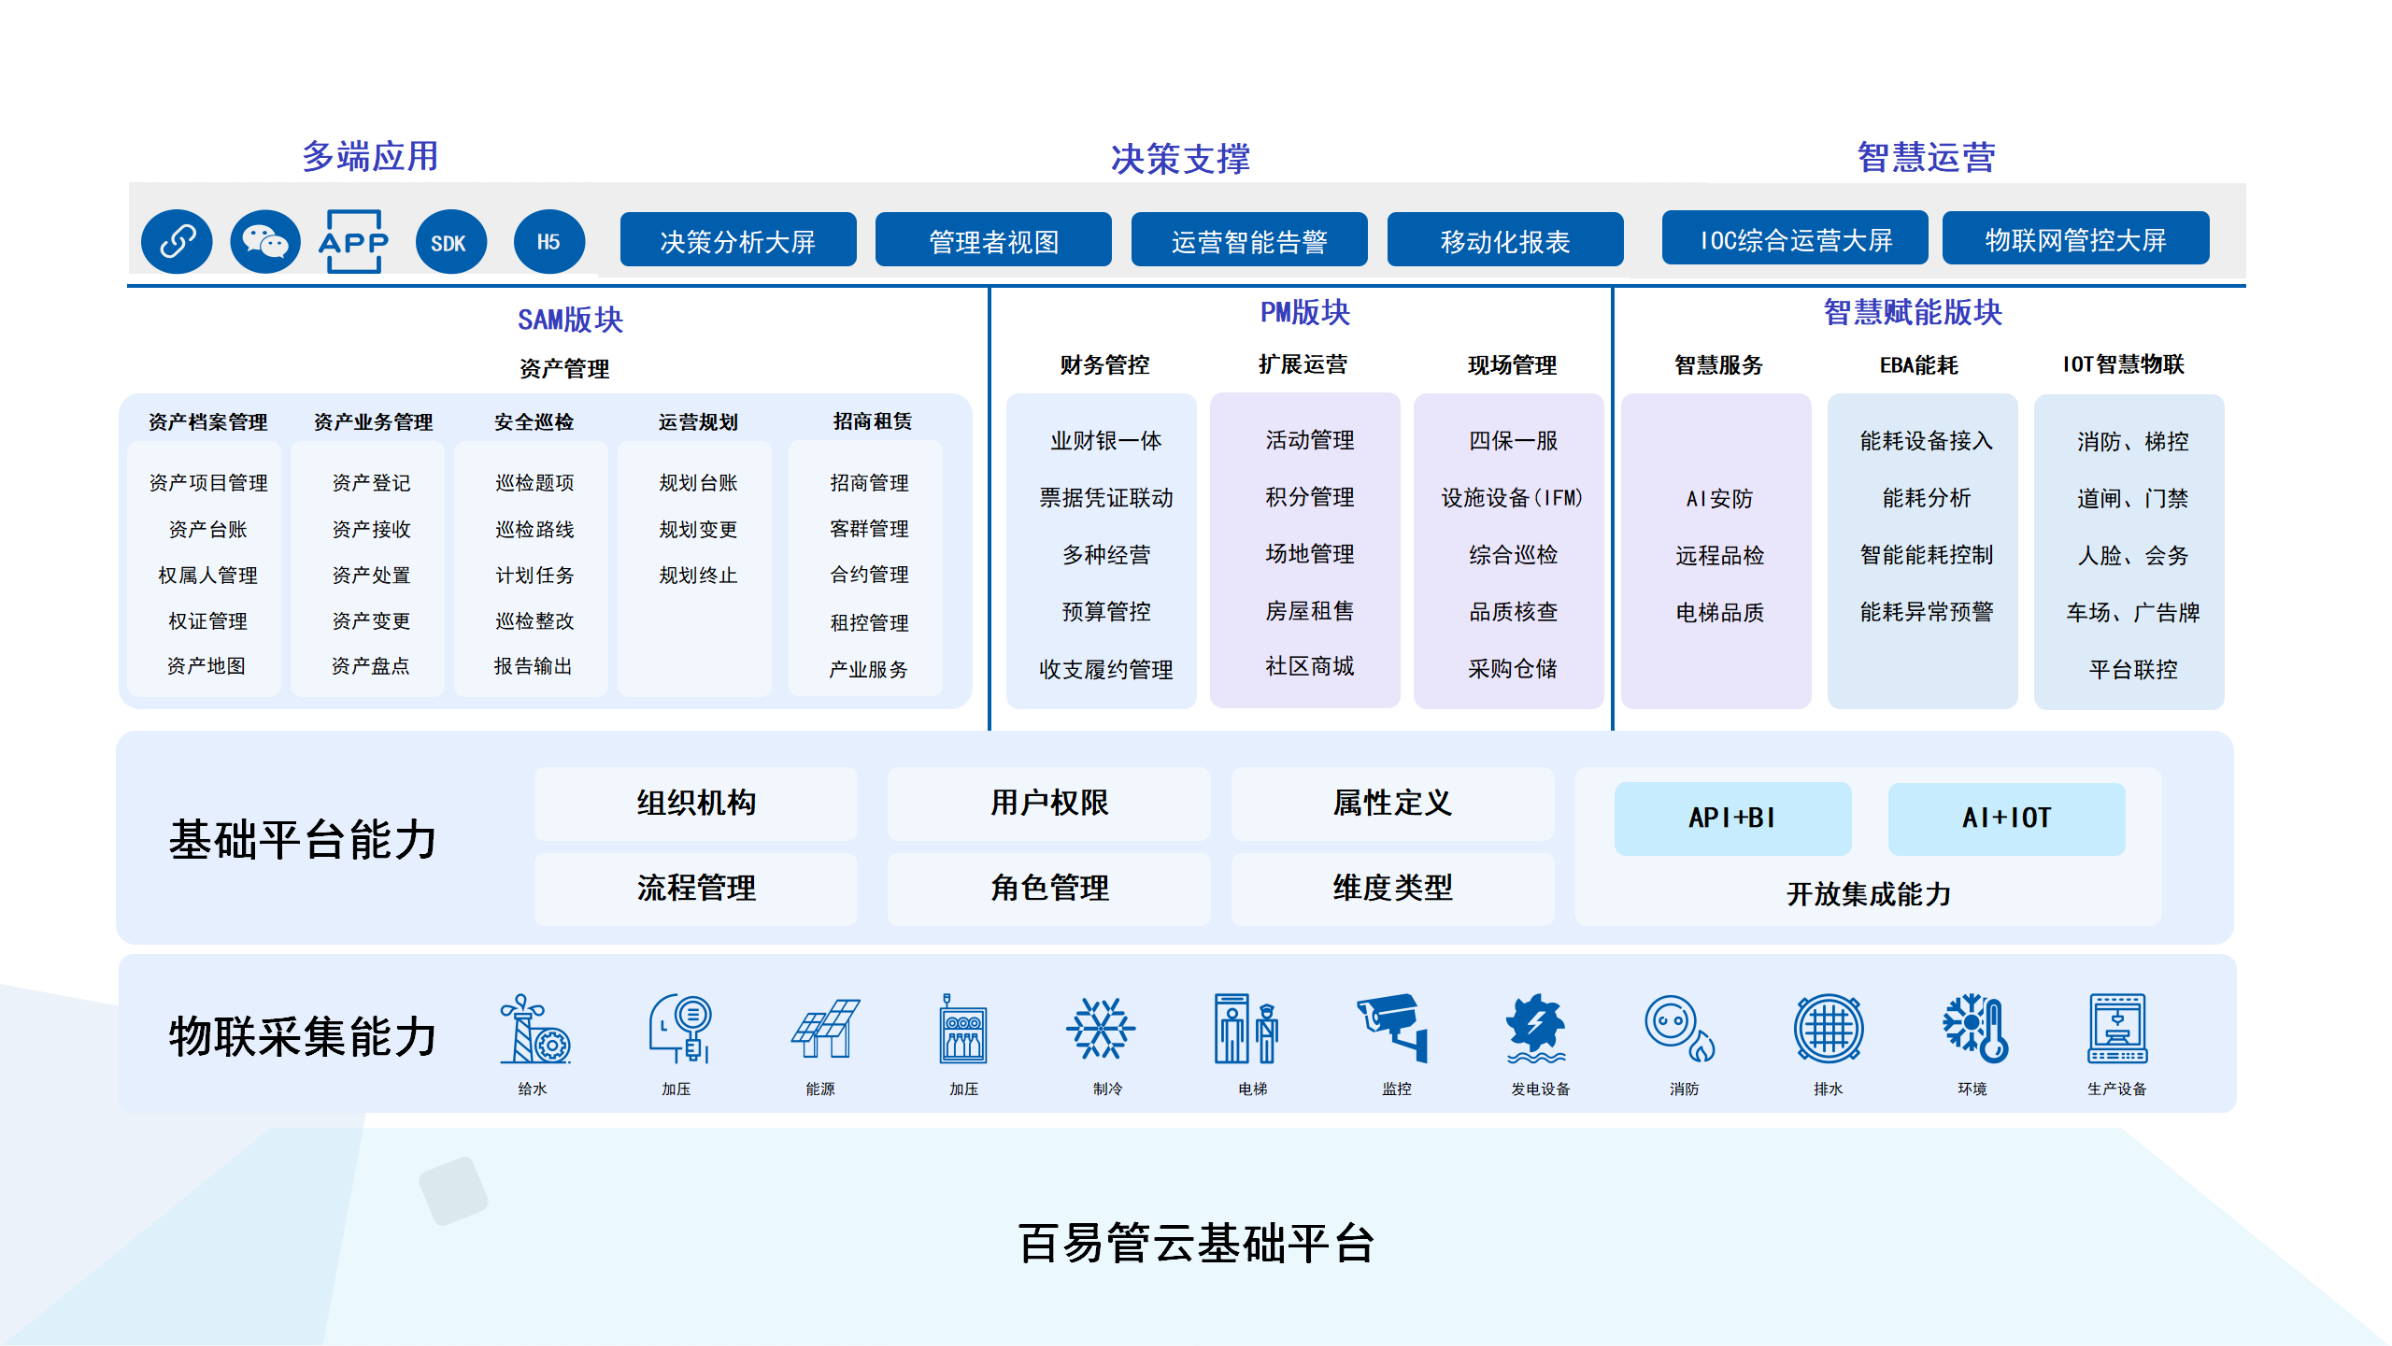Click the 巡检路线 entry
This screenshot has width=2392, height=1346.
(x=534, y=529)
